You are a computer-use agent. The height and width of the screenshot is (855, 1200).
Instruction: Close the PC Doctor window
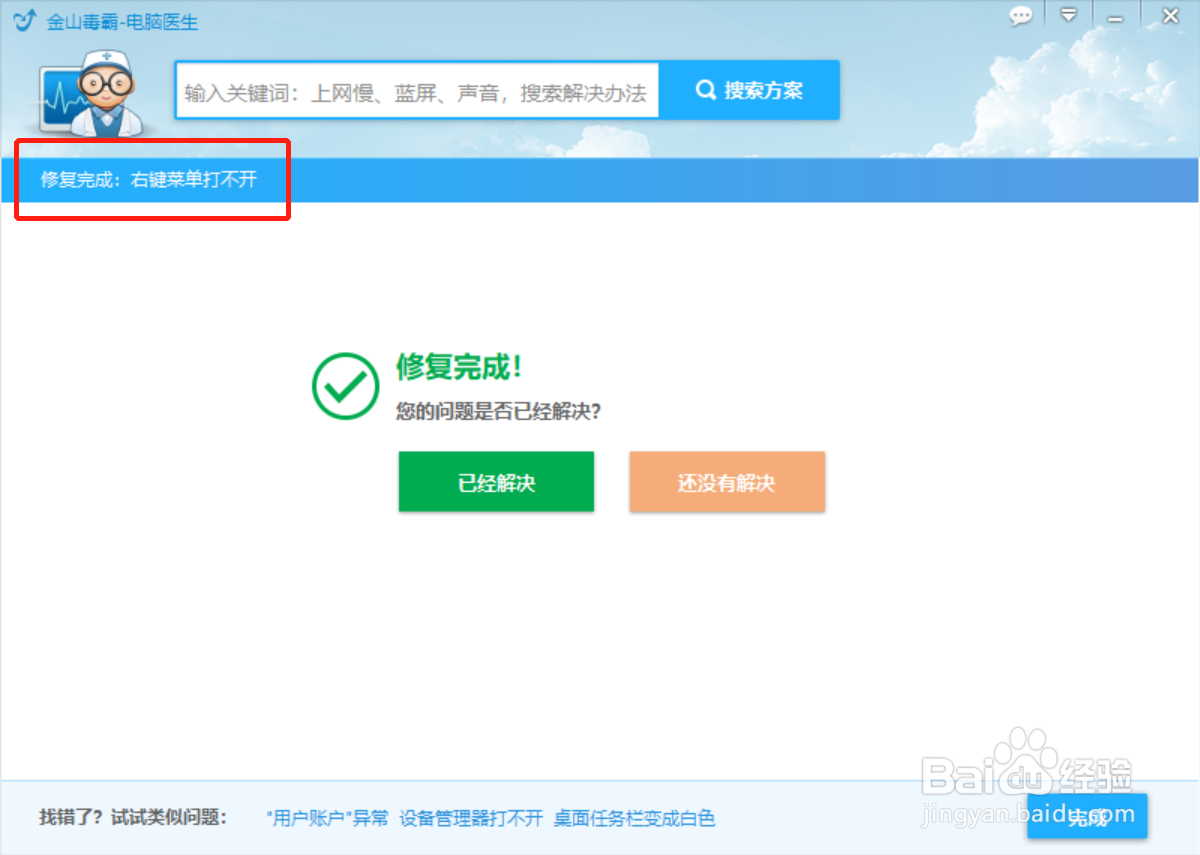tap(1170, 15)
